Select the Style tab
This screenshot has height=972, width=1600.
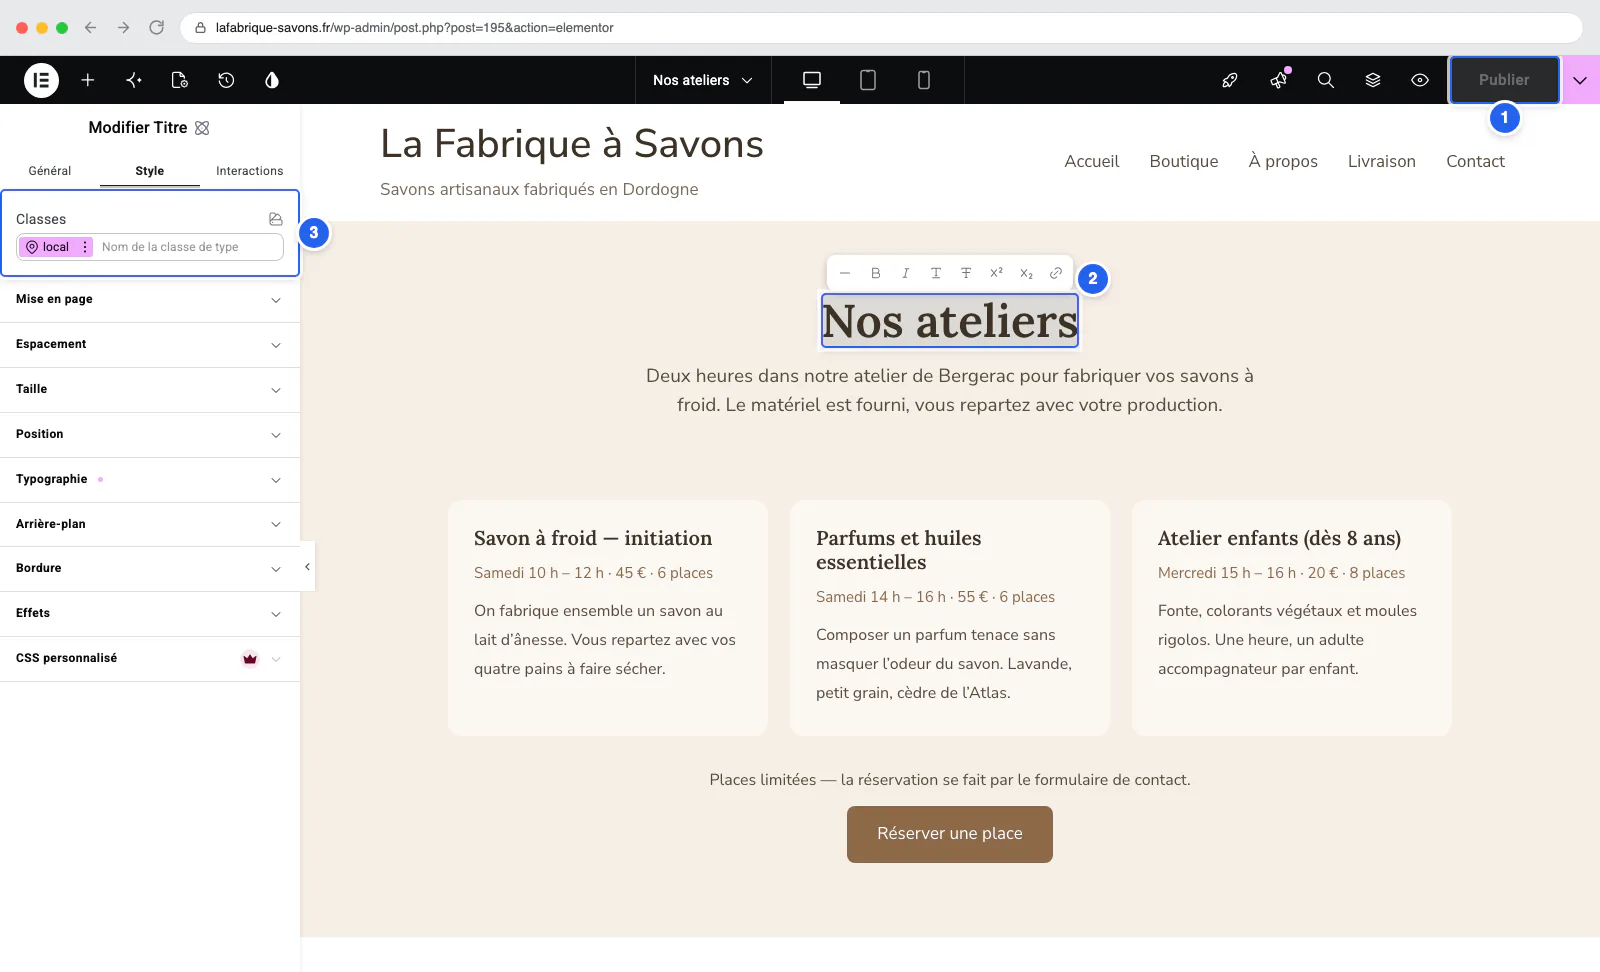pos(150,171)
